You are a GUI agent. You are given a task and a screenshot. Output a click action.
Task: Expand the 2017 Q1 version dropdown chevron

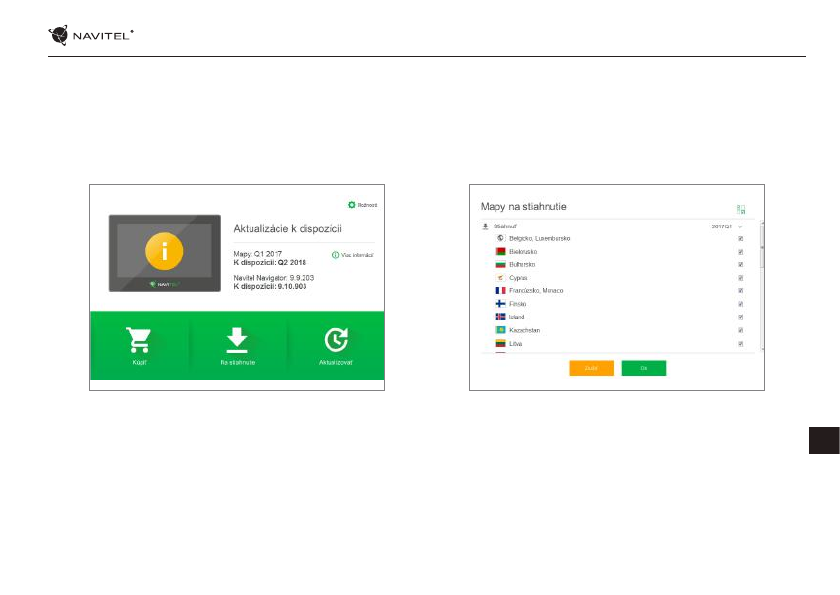click(x=740, y=227)
